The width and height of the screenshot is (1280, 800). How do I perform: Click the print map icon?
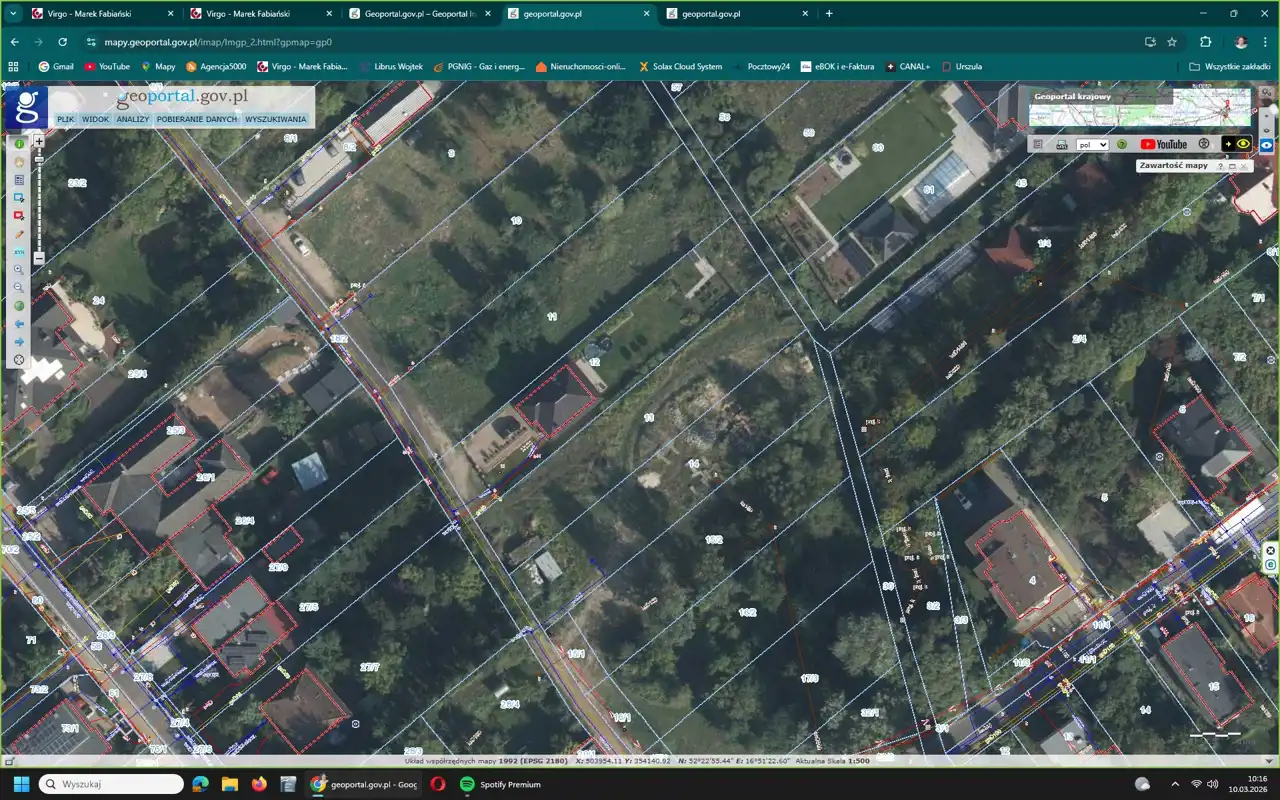click(1062, 144)
